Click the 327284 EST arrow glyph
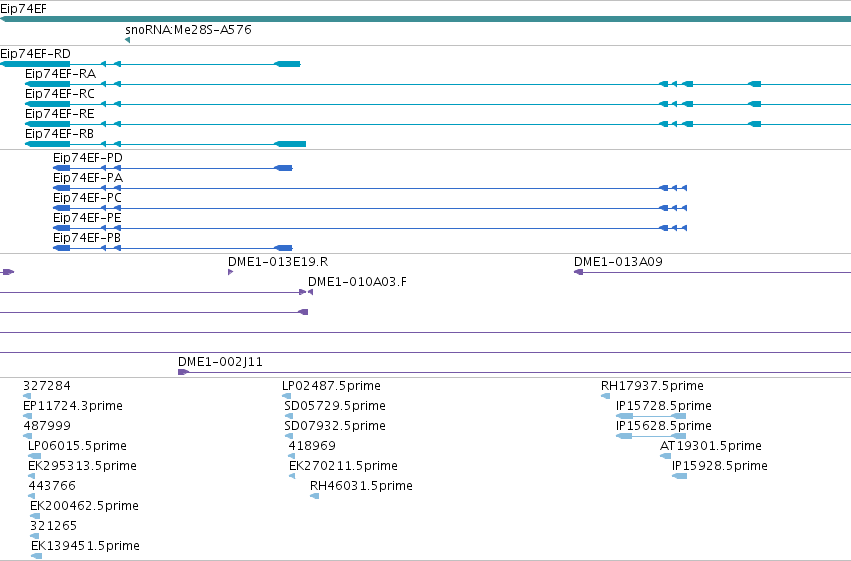Screen dimensions: 851x561 27,396
